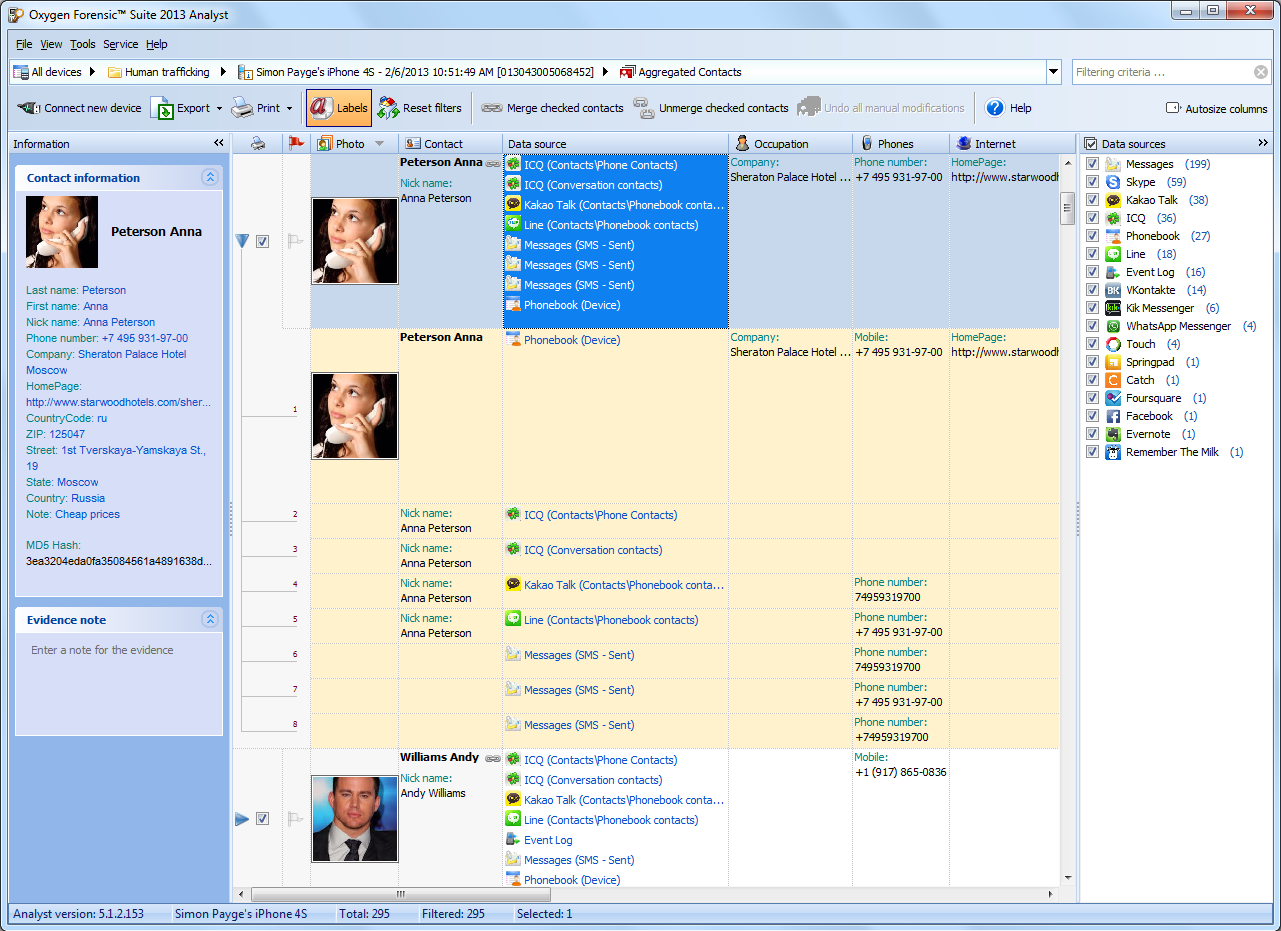Screen dimensions: 1281x931
Task: Click the Merge checked contacts icon
Action: (491, 108)
